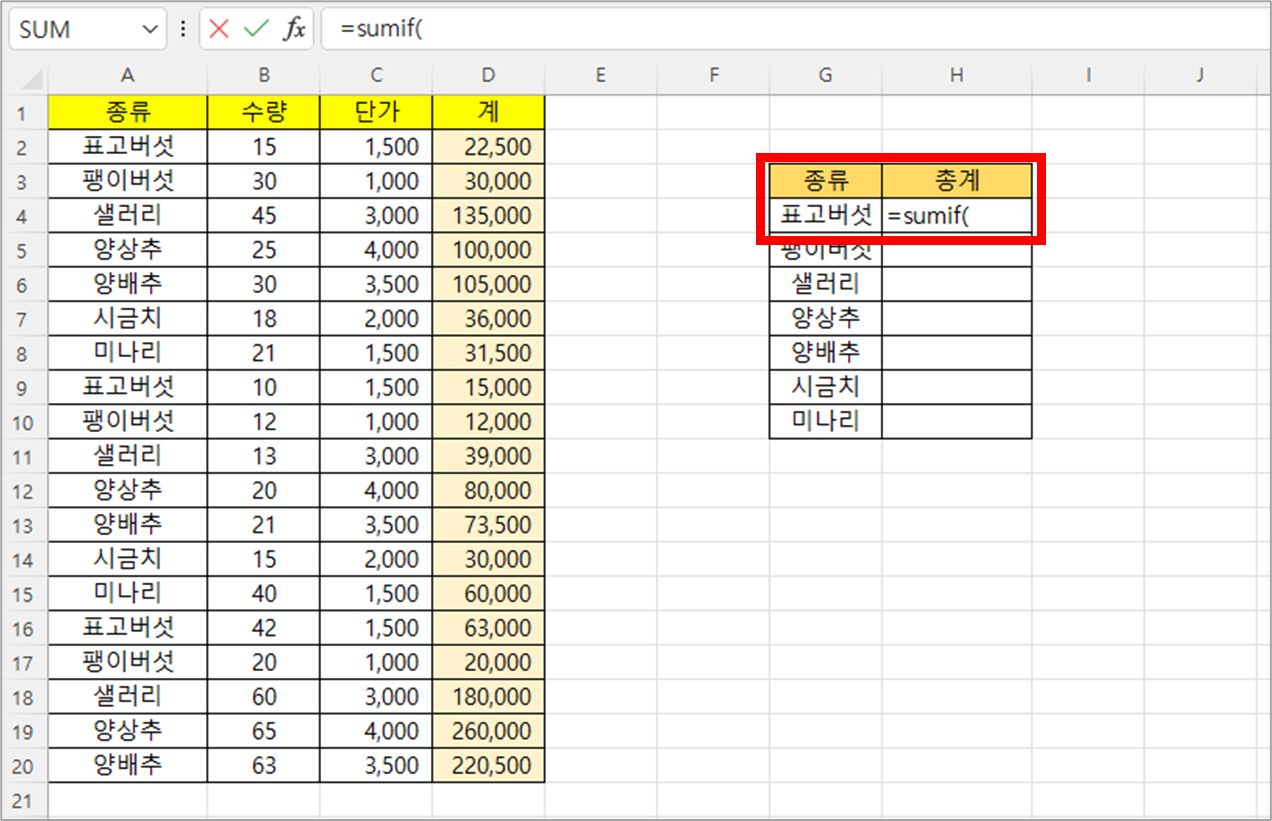Image resolution: width=1272 pixels, height=821 pixels.
Task: Click cell with total 12,000
Action: pos(488,422)
